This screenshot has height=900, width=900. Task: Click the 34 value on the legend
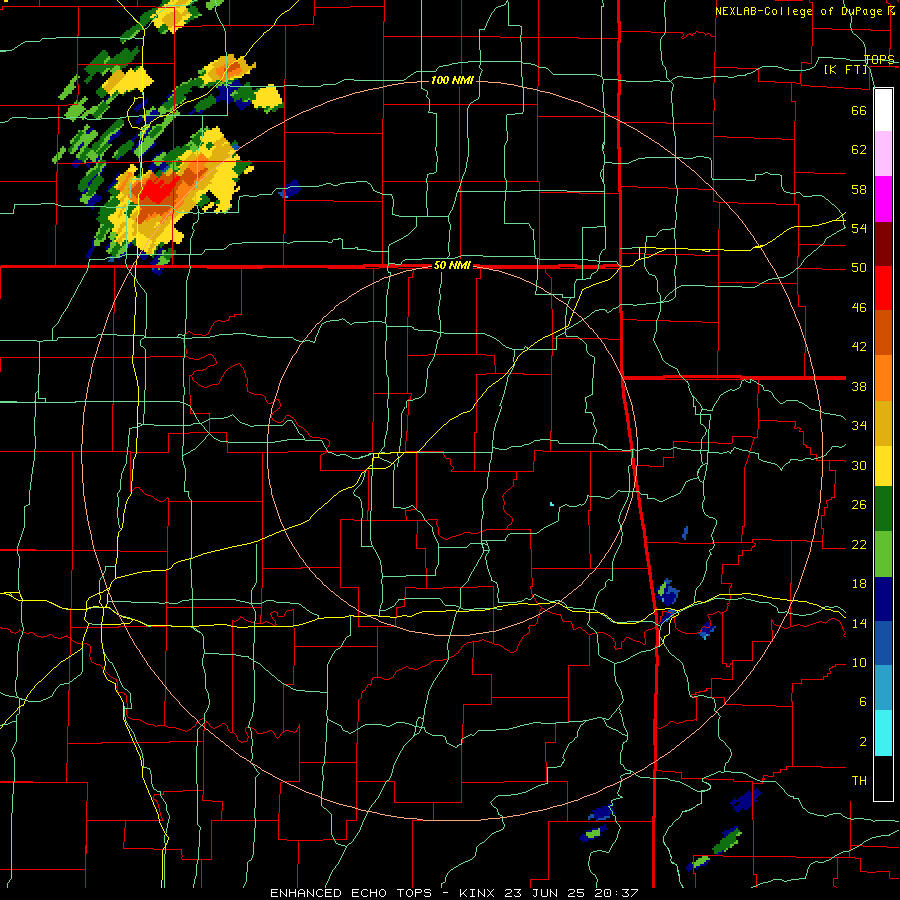tap(859, 426)
